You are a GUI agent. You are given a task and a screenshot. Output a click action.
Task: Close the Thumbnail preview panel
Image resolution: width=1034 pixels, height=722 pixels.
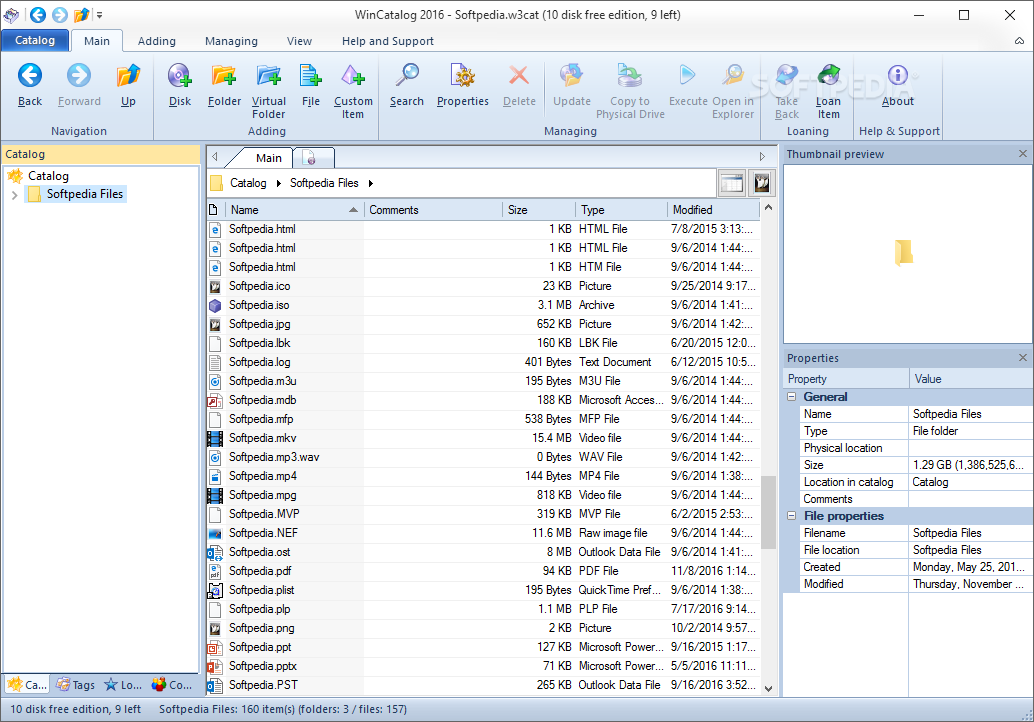click(1023, 154)
